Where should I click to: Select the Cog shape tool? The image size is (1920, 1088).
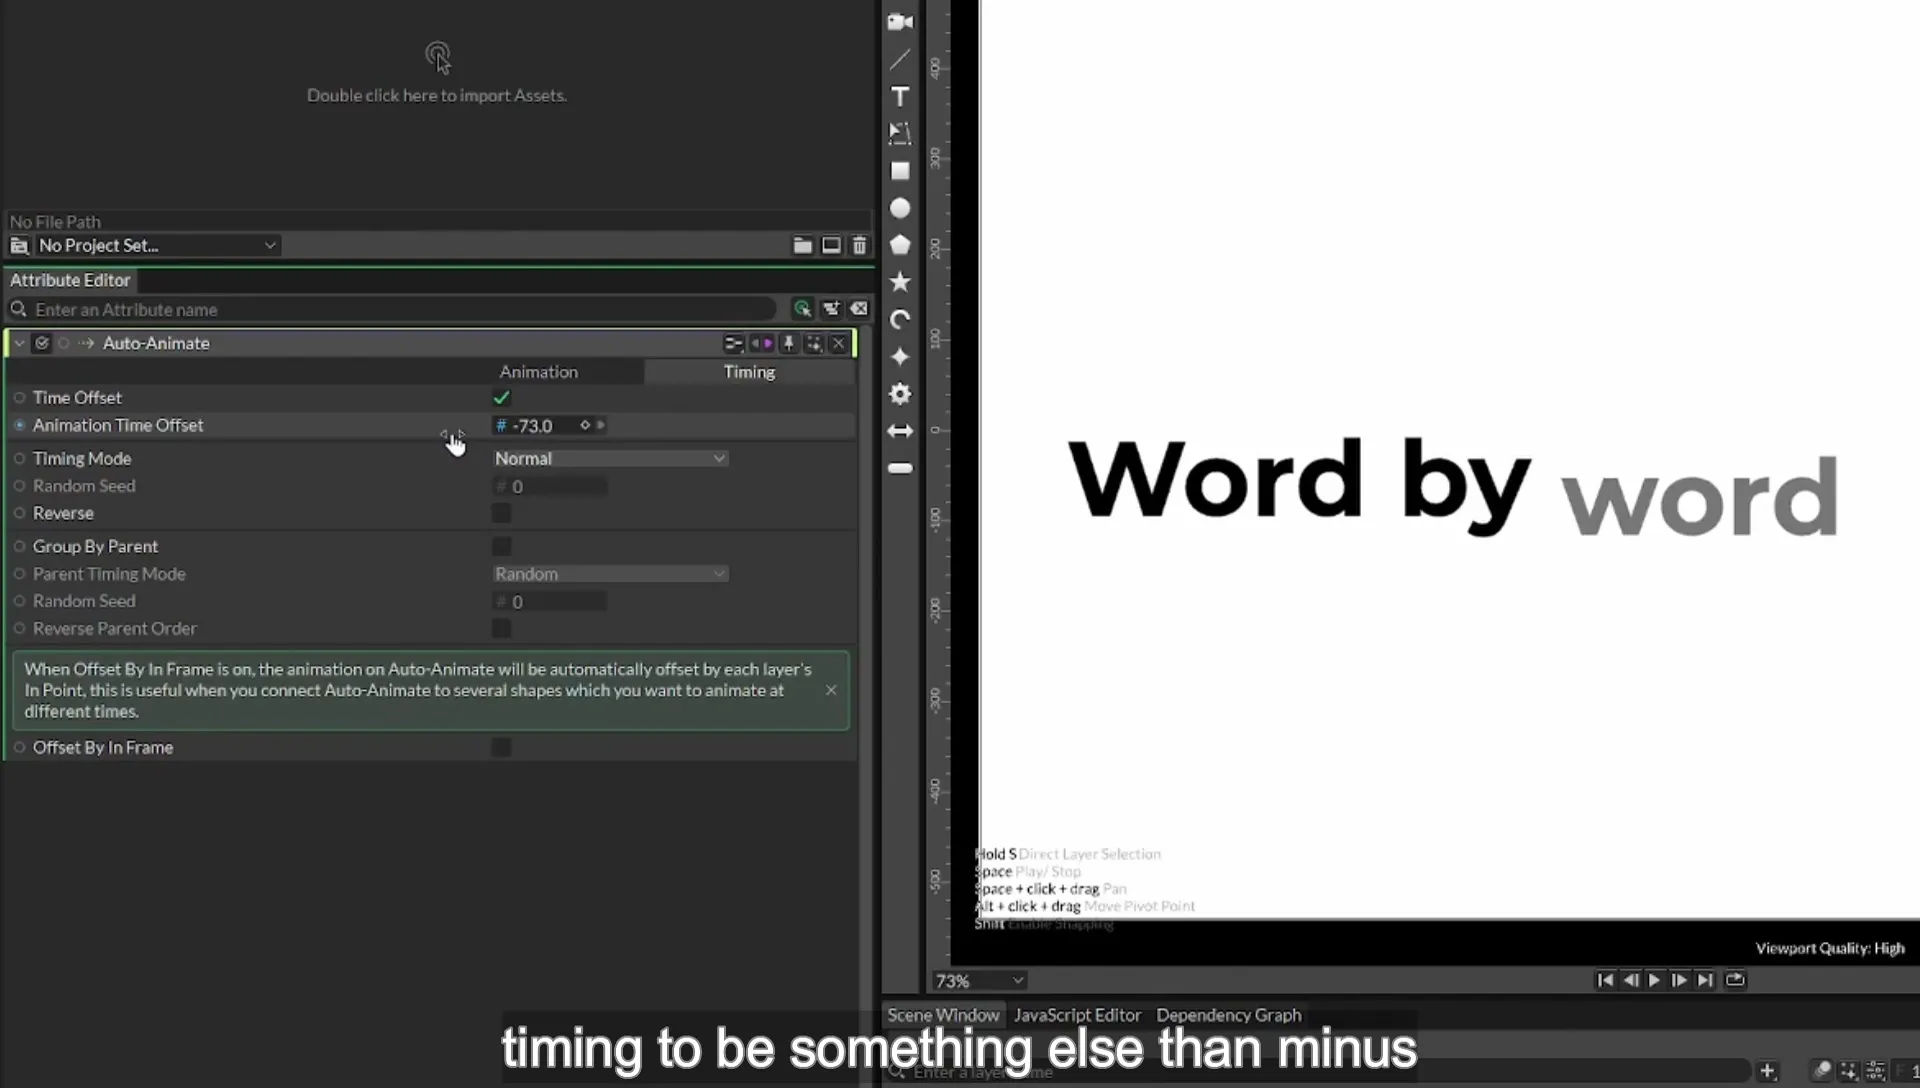click(900, 394)
